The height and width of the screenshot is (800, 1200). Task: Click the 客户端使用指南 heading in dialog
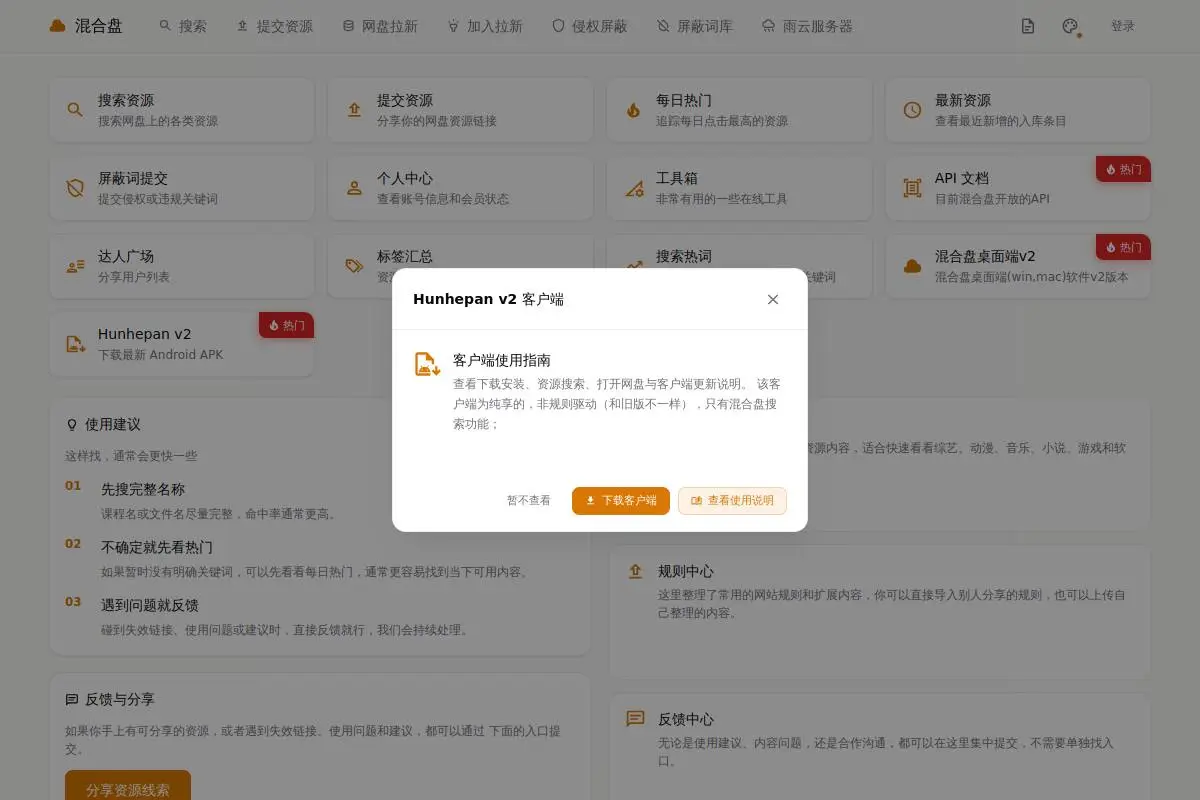coord(502,360)
